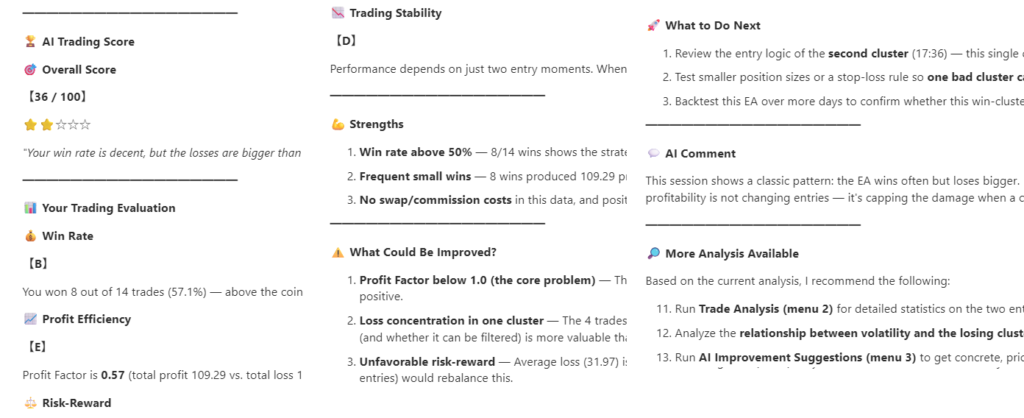Click the money bag icon beside Win Rate
The width and height of the screenshot is (1024, 418).
30,236
